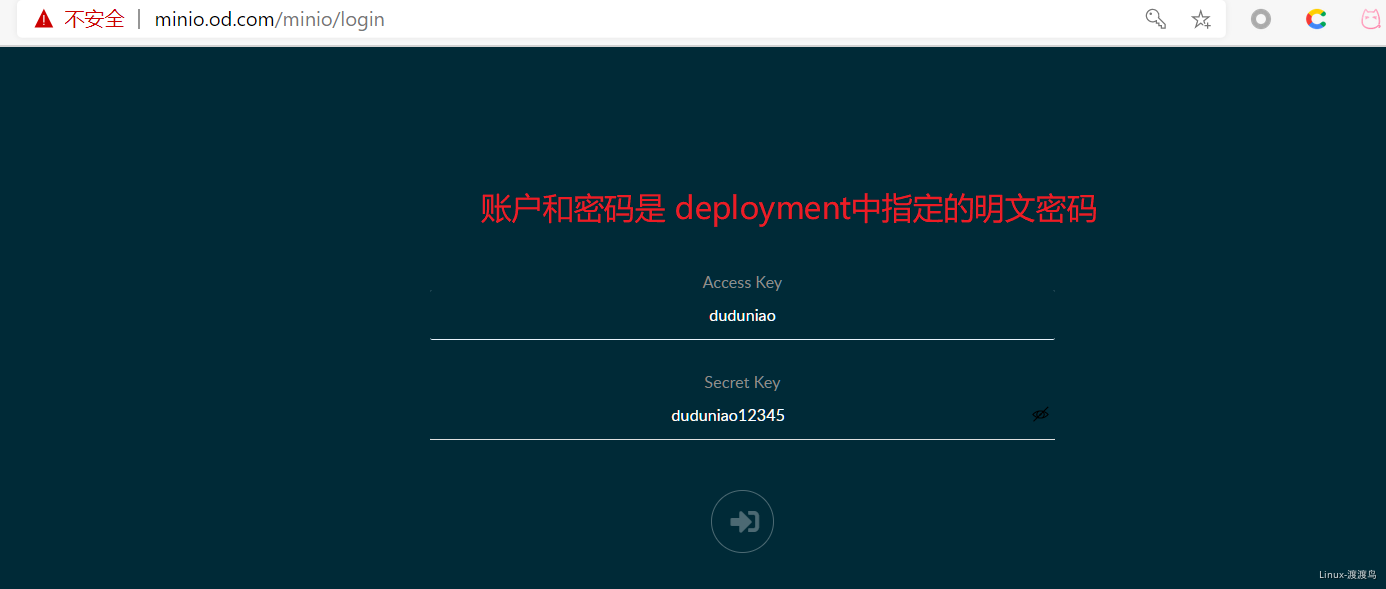Click the 'Secret Key' label text
Viewport: 1386px width, 589px height.
tap(742, 383)
